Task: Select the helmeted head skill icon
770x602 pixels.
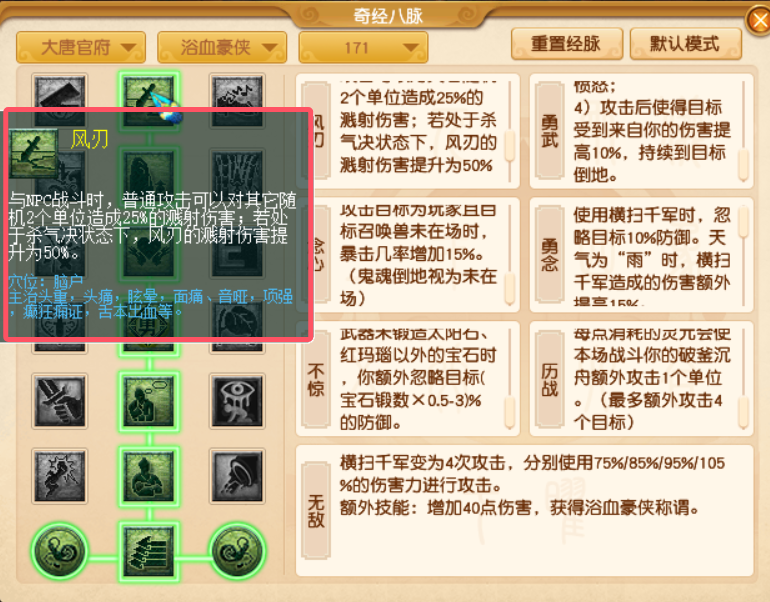Action: tap(237, 476)
